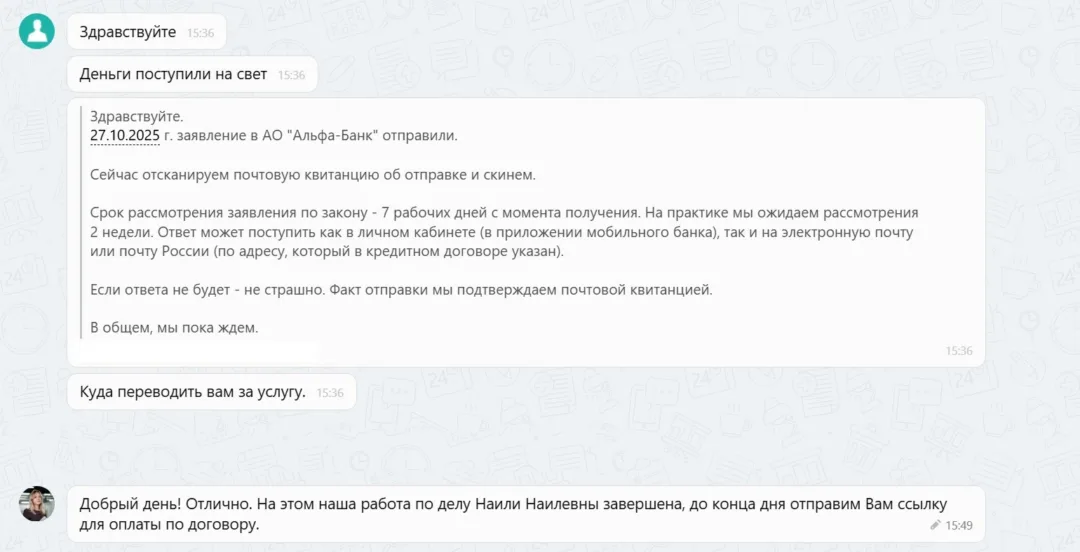Viewport: 1080px width, 552px height.
Task: Click the timestamp after "Куда переводить вам за услугу."
Action: click(330, 393)
